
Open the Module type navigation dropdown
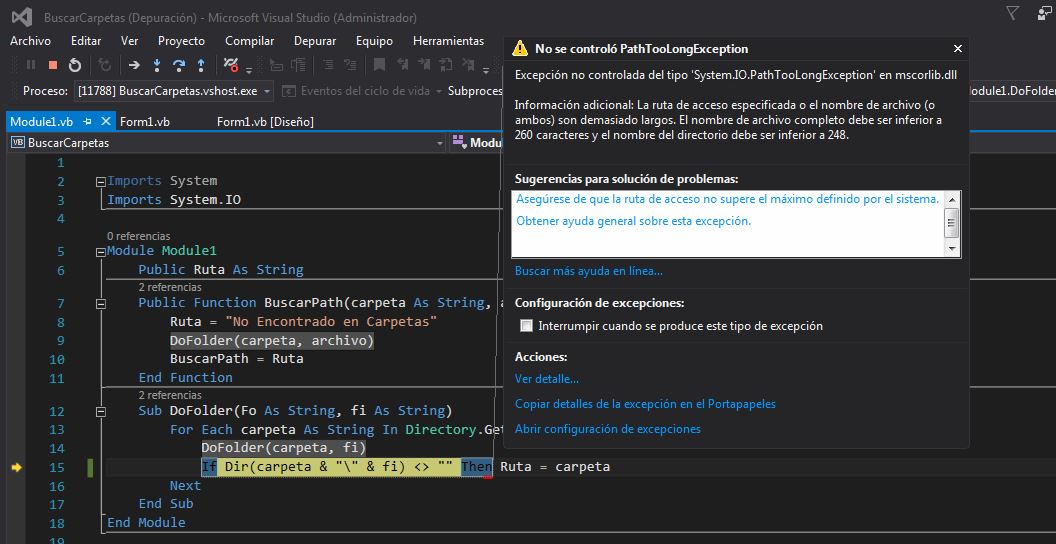tap(476, 143)
